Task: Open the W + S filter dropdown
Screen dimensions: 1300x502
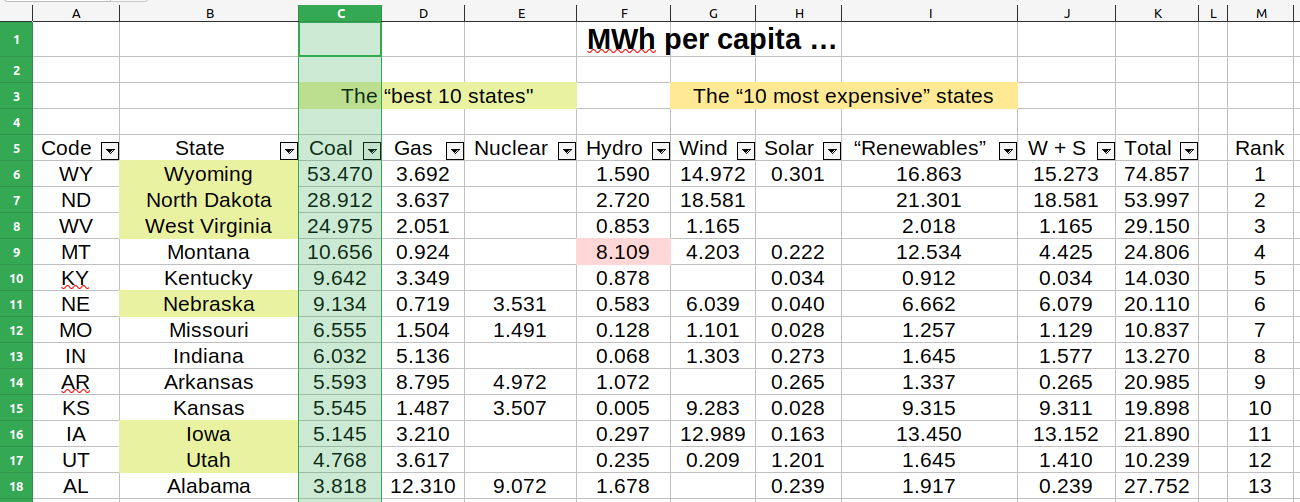Action: point(1105,150)
